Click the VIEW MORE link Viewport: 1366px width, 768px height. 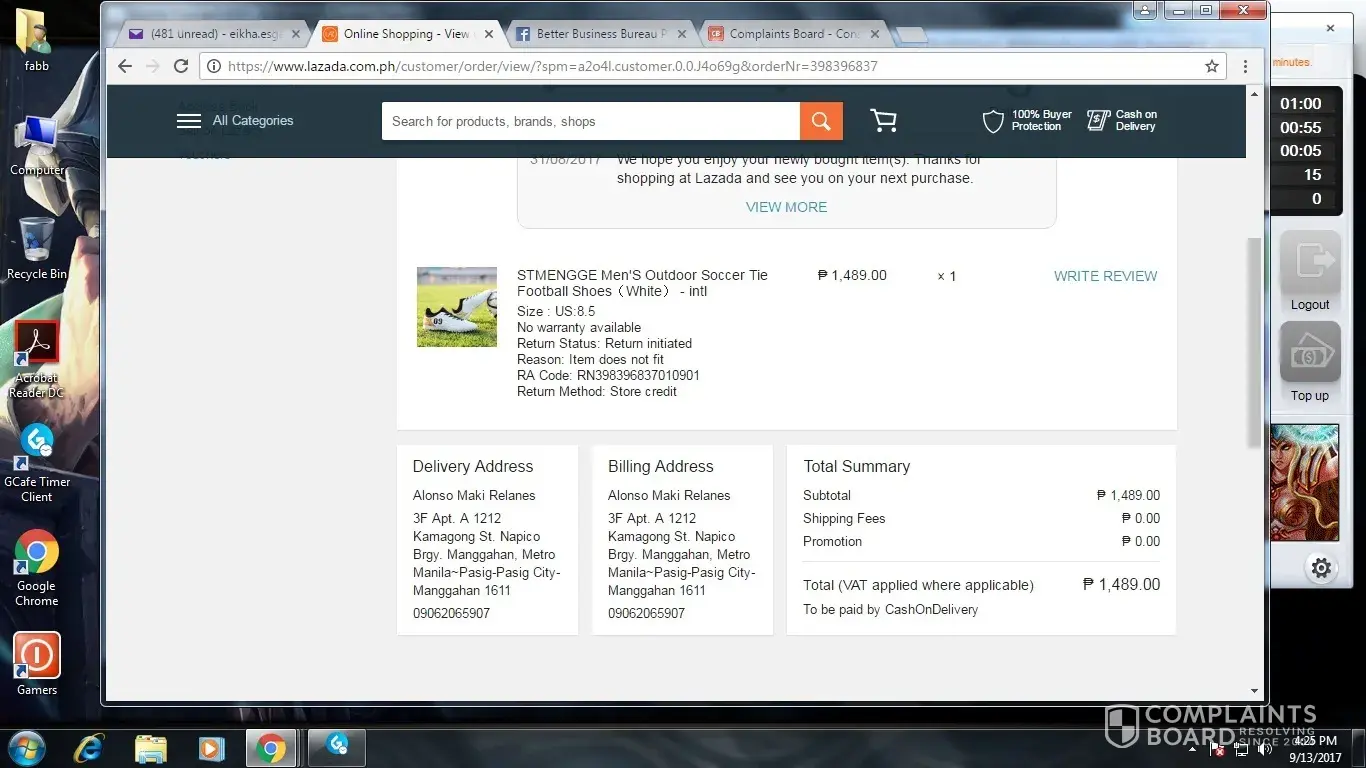pyautogui.click(x=786, y=207)
